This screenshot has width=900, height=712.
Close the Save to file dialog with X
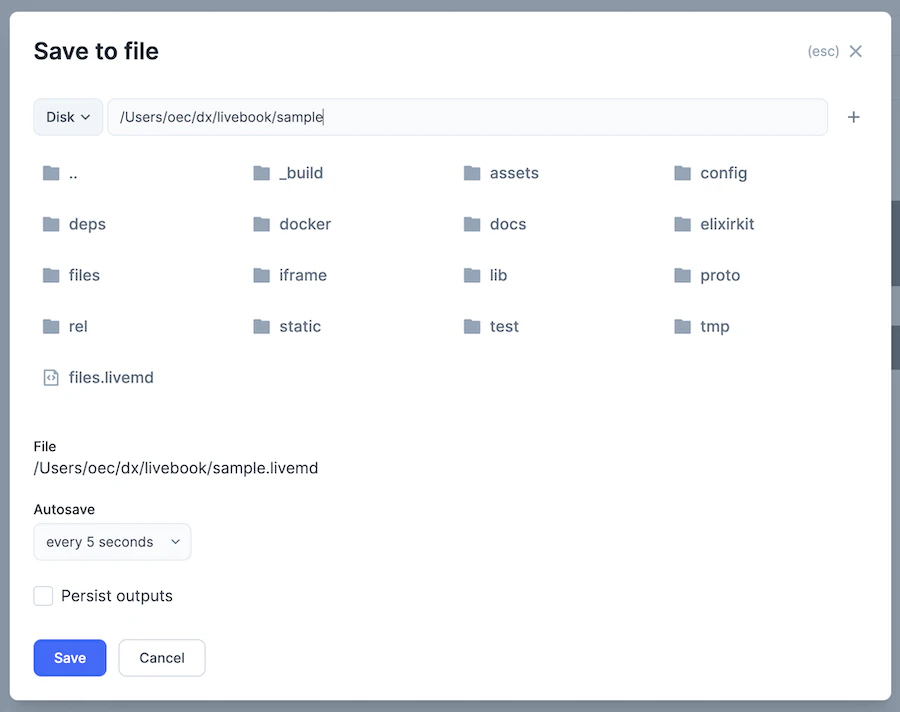855,51
